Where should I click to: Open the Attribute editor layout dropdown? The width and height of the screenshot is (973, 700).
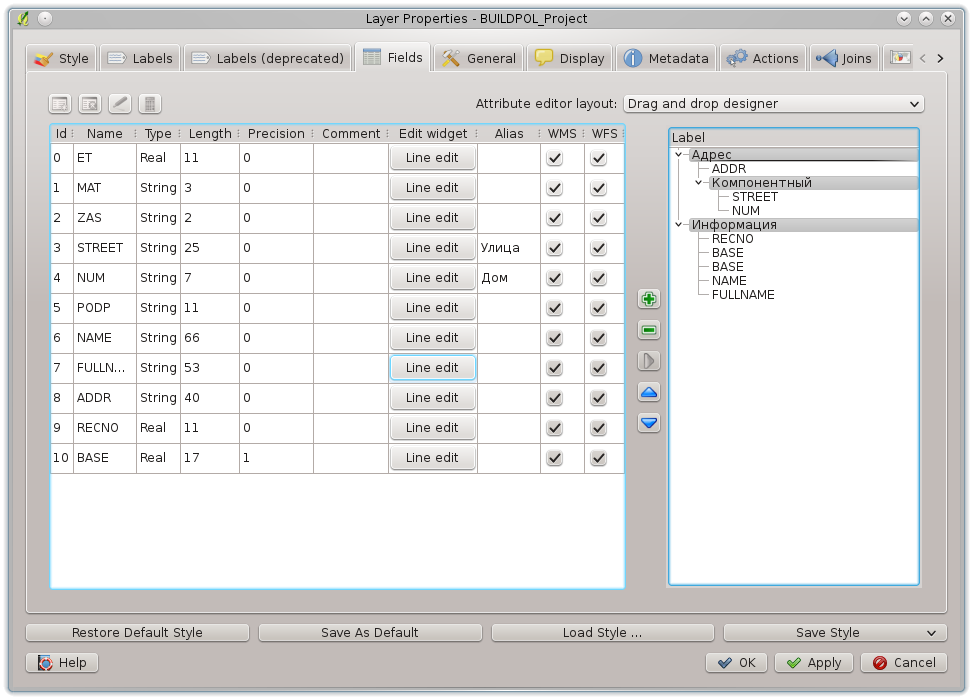pyautogui.click(x=773, y=104)
